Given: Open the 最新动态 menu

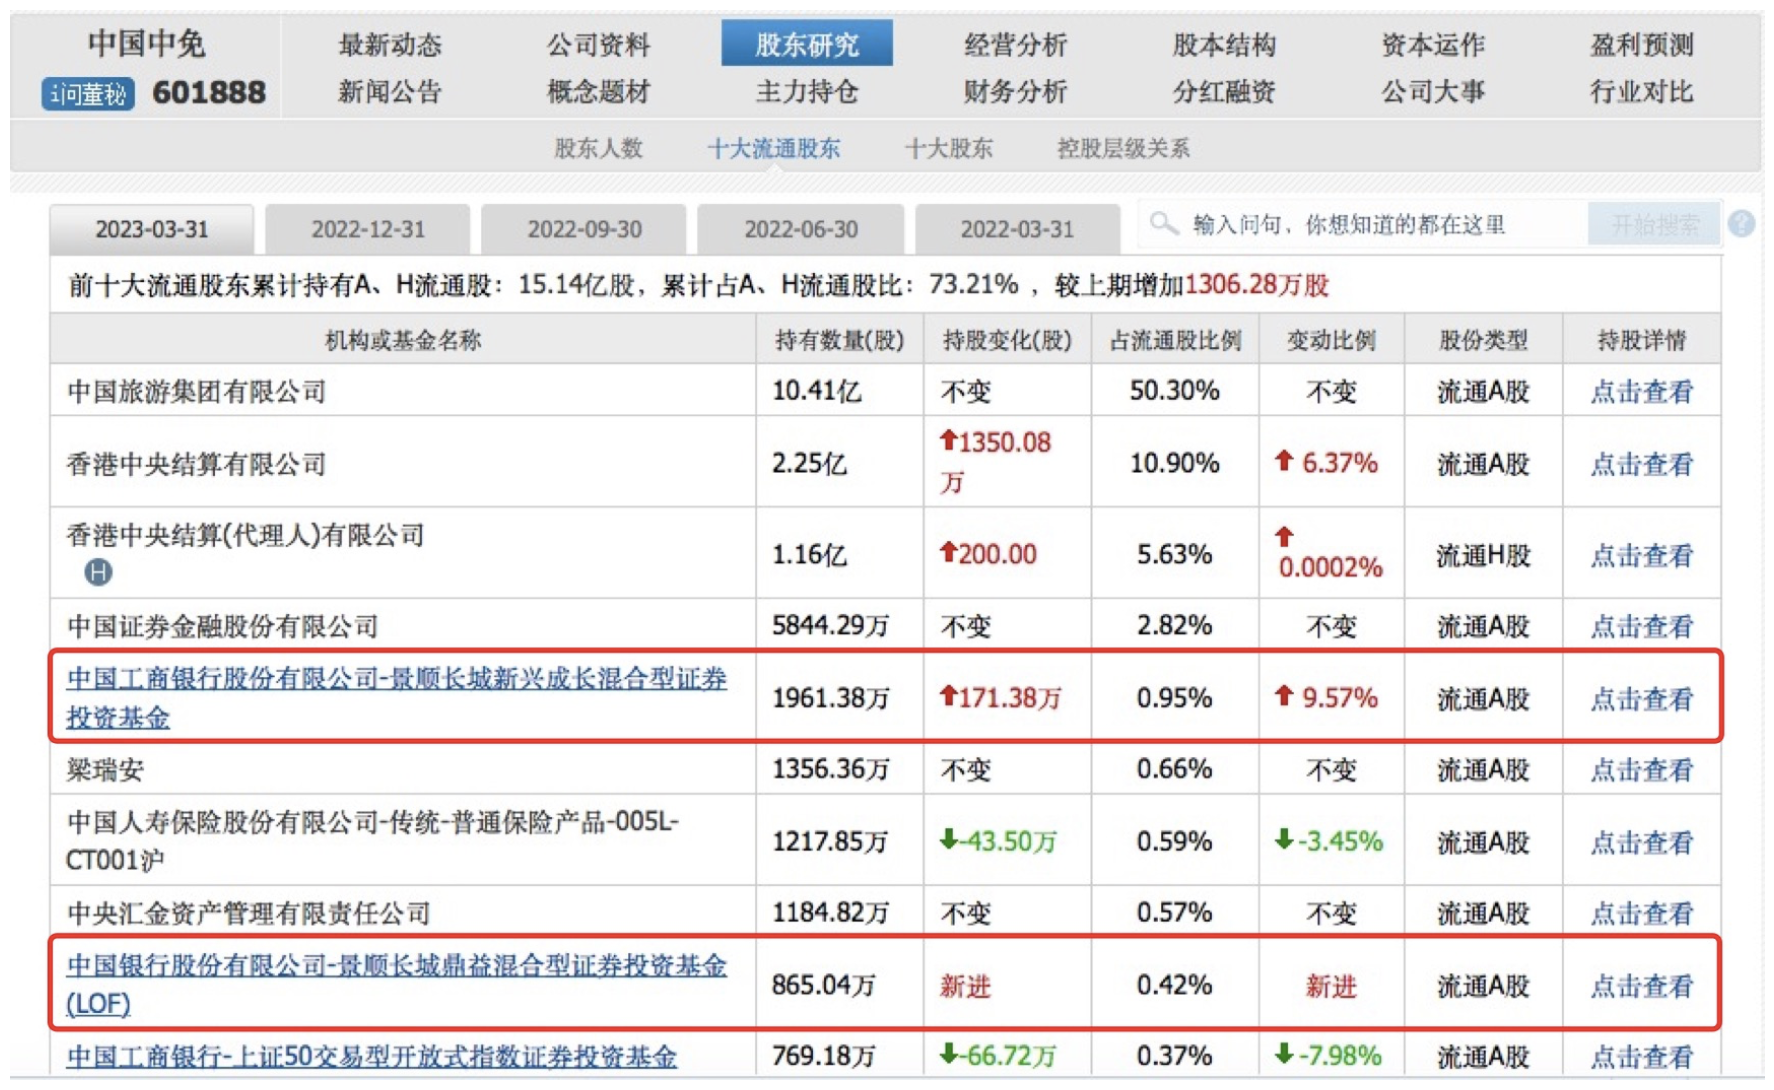Looking at the screenshot, I should pyautogui.click(x=390, y=44).
